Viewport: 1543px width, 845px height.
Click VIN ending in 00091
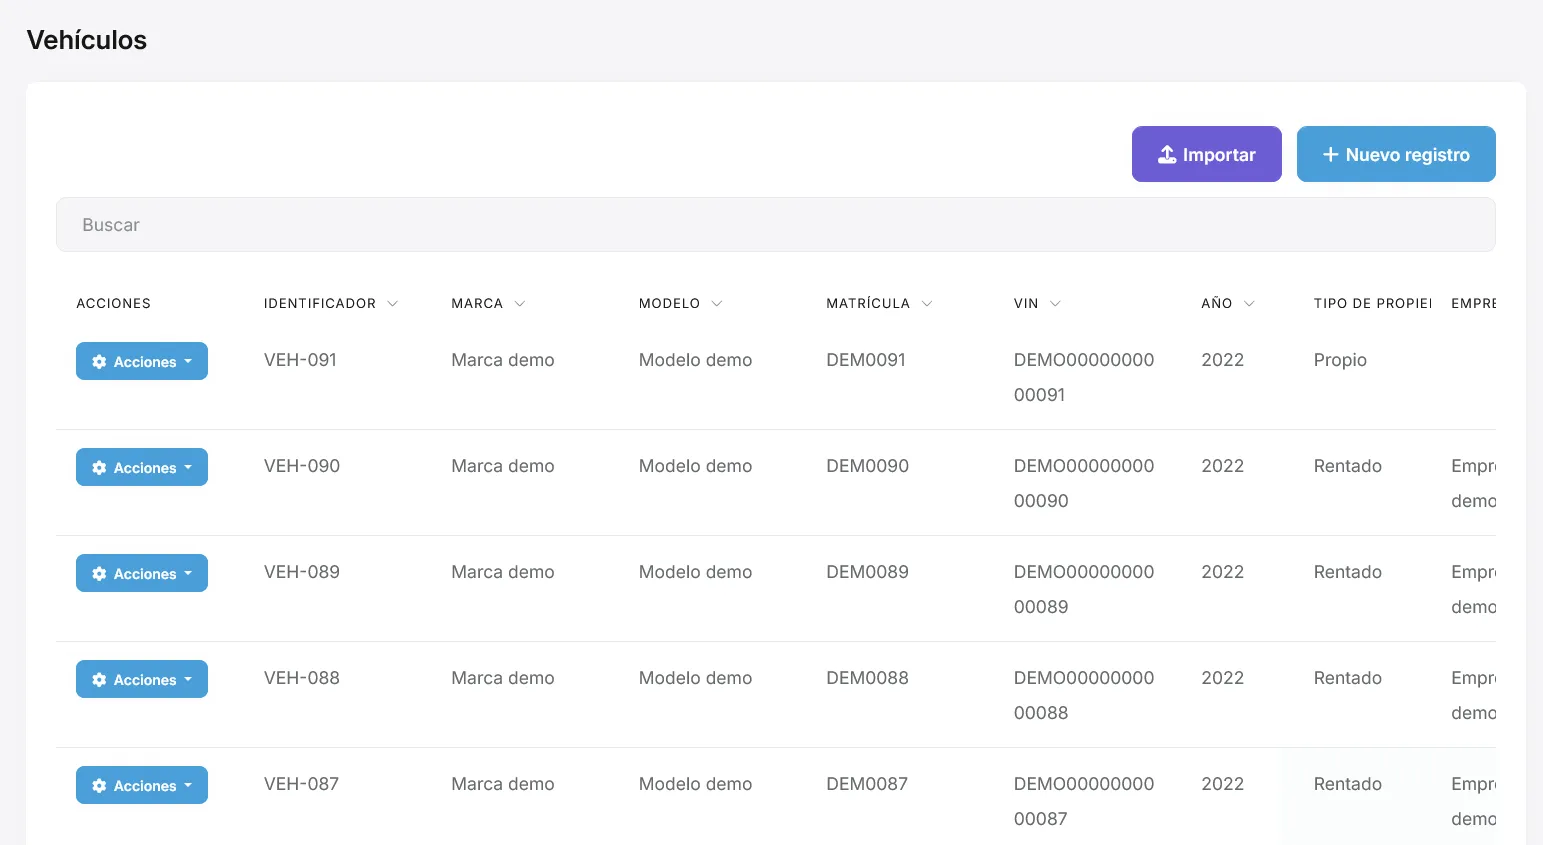1084,377
